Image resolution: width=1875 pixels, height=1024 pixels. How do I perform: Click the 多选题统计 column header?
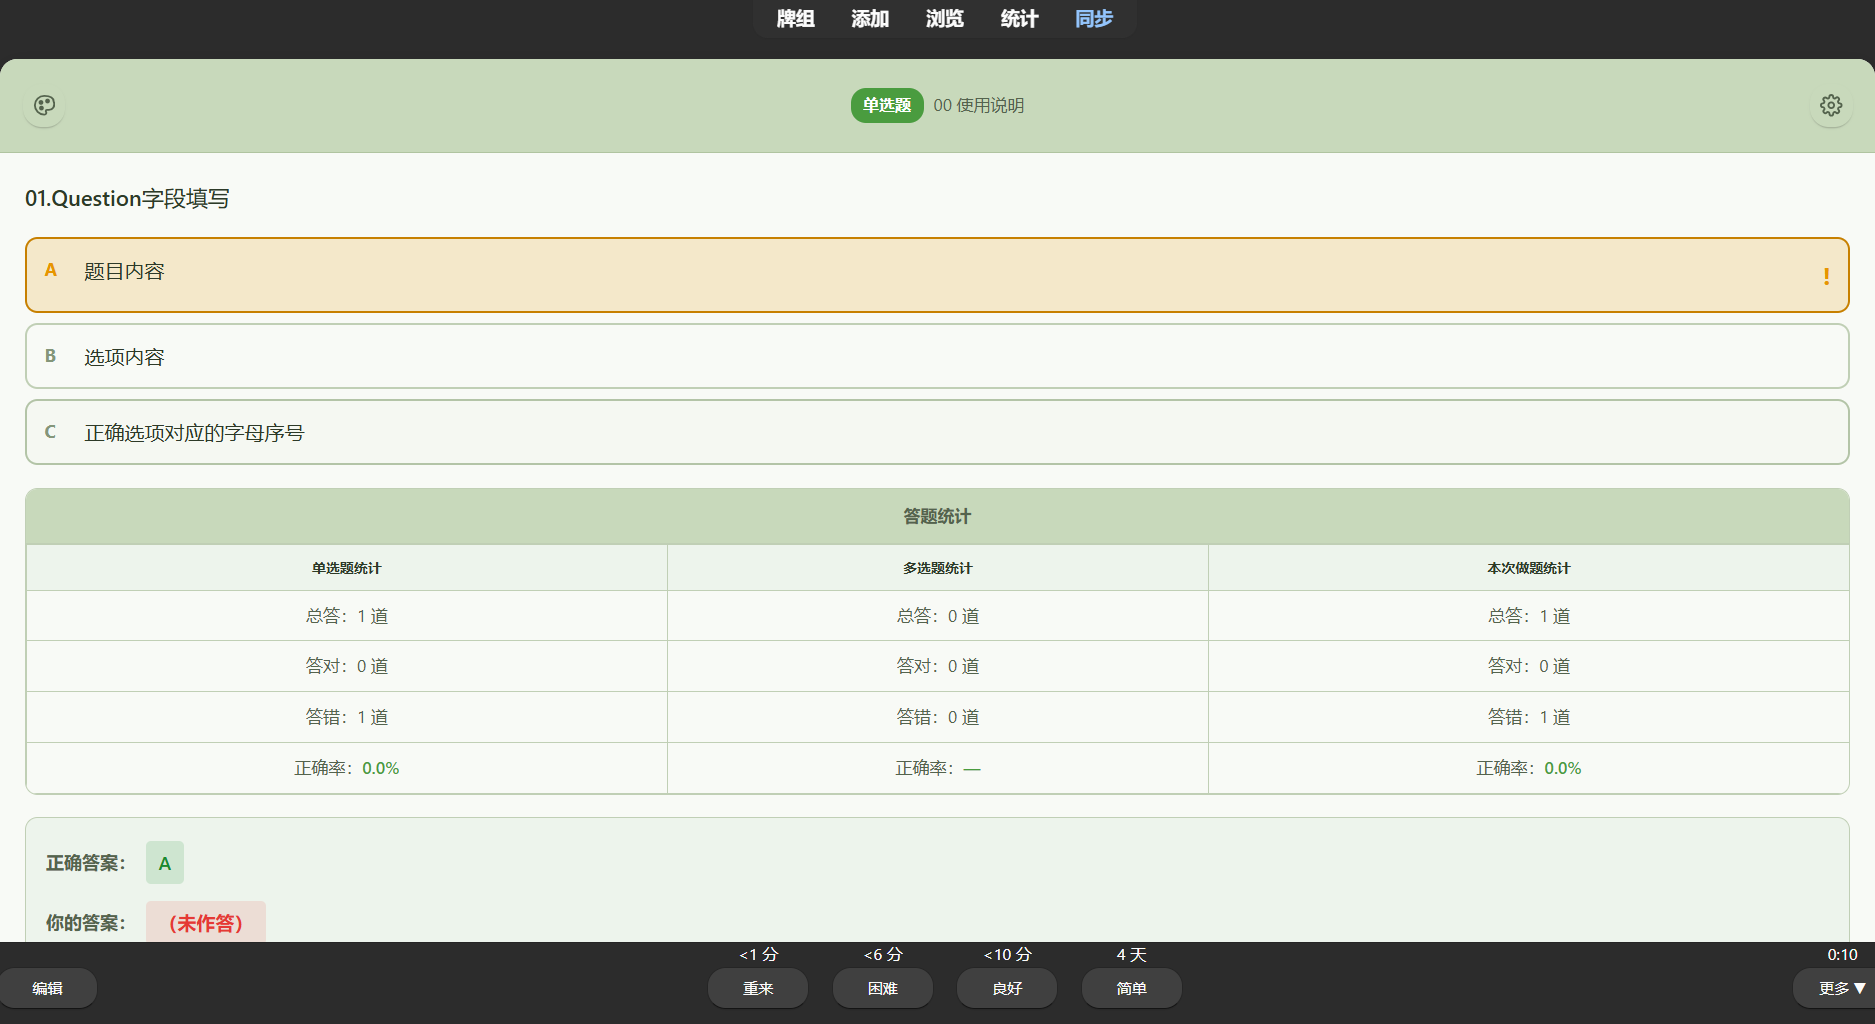[938, 568]
